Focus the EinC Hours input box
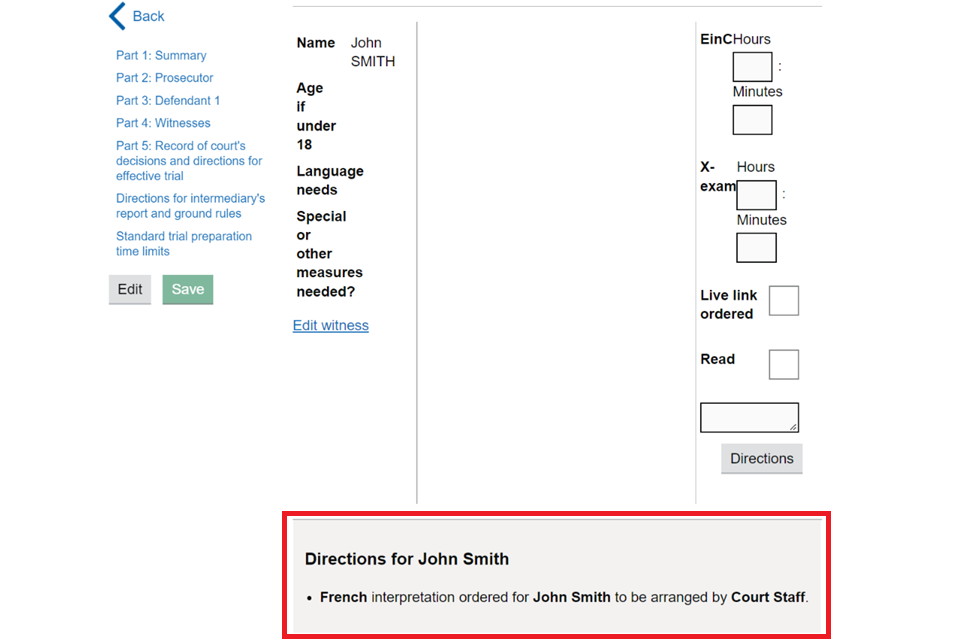 click(x=752, y=67)
